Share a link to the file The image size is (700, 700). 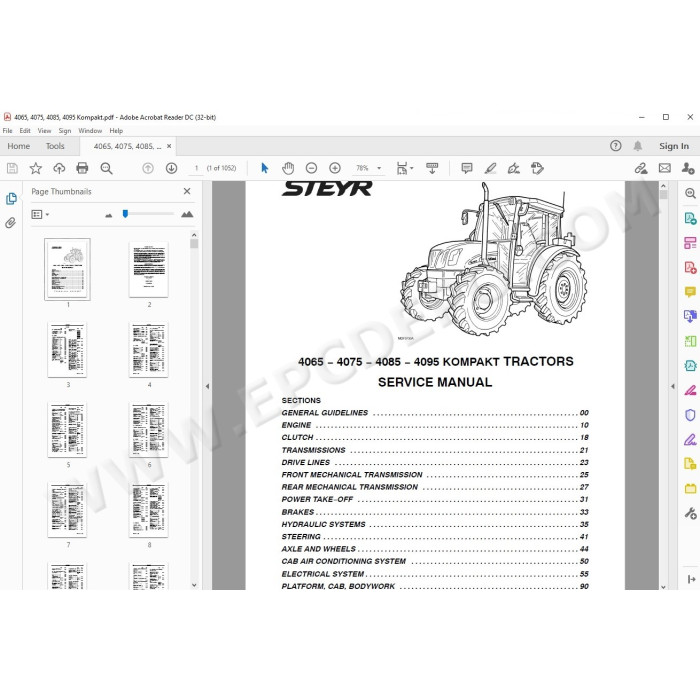tap(641, 168)
